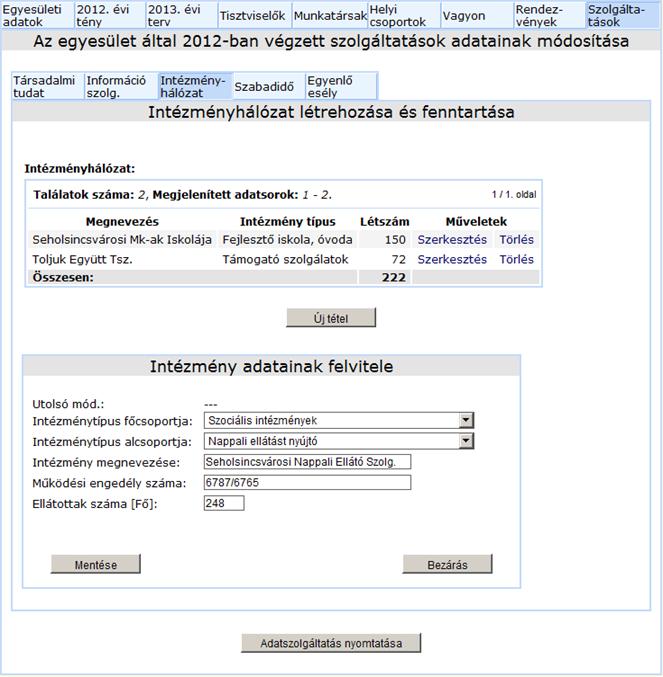Click Törlés for Seholsincsvárosi Mk-ak Iskolája

(x=516, y=240)
